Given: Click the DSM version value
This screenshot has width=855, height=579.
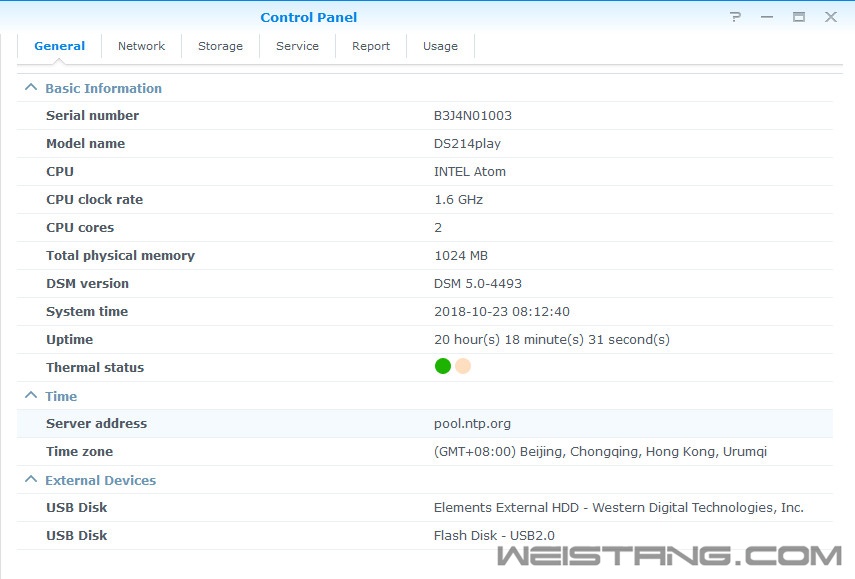Looking at the screenshot, I should tap(478, 283).
